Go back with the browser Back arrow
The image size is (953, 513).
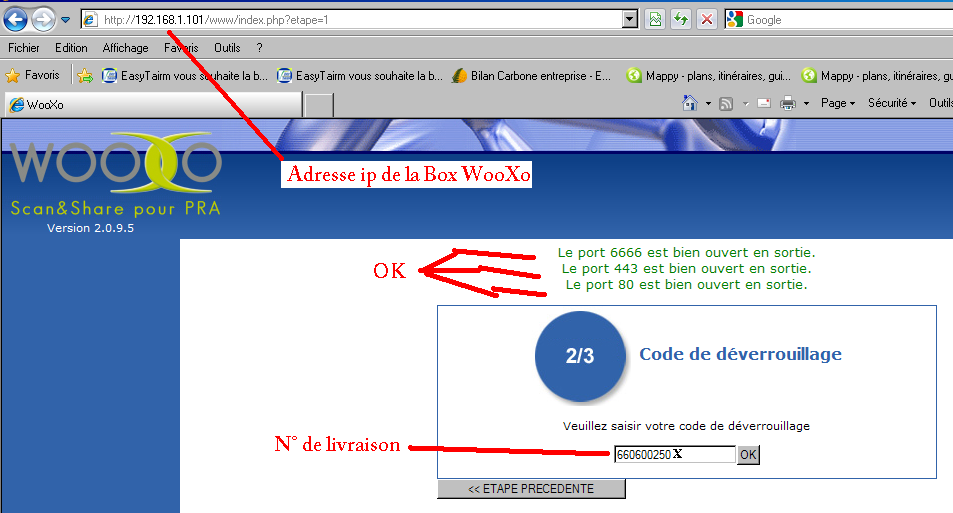point(15,19)
